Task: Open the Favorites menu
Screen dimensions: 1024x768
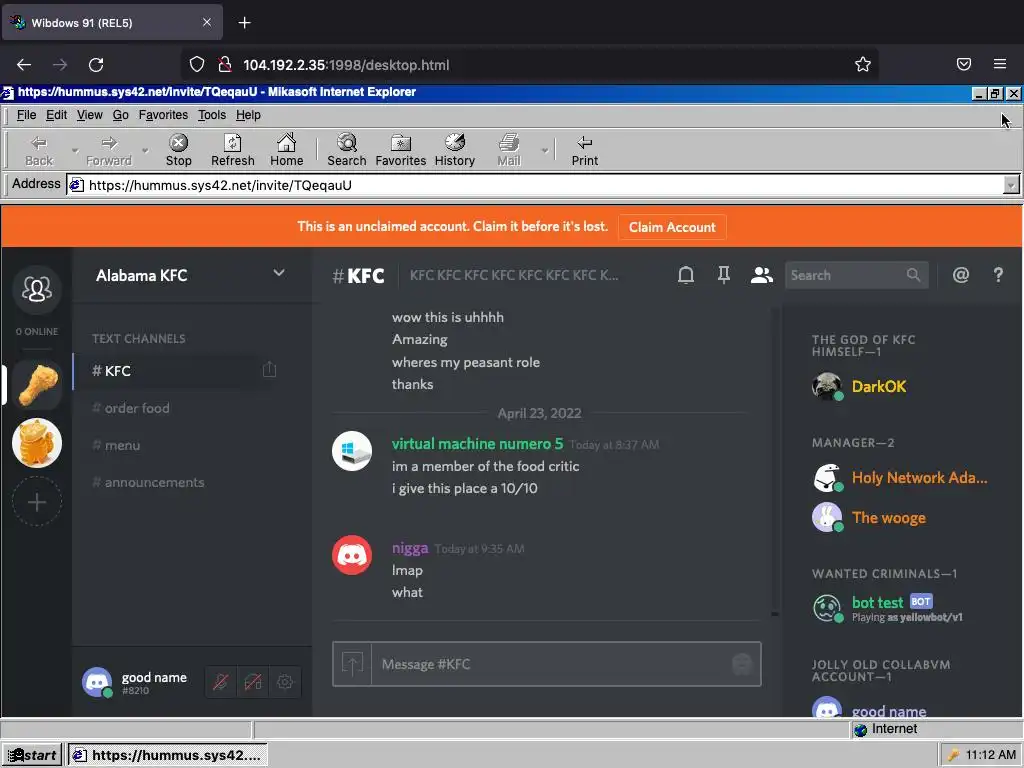Action: [x=163, y=115]
